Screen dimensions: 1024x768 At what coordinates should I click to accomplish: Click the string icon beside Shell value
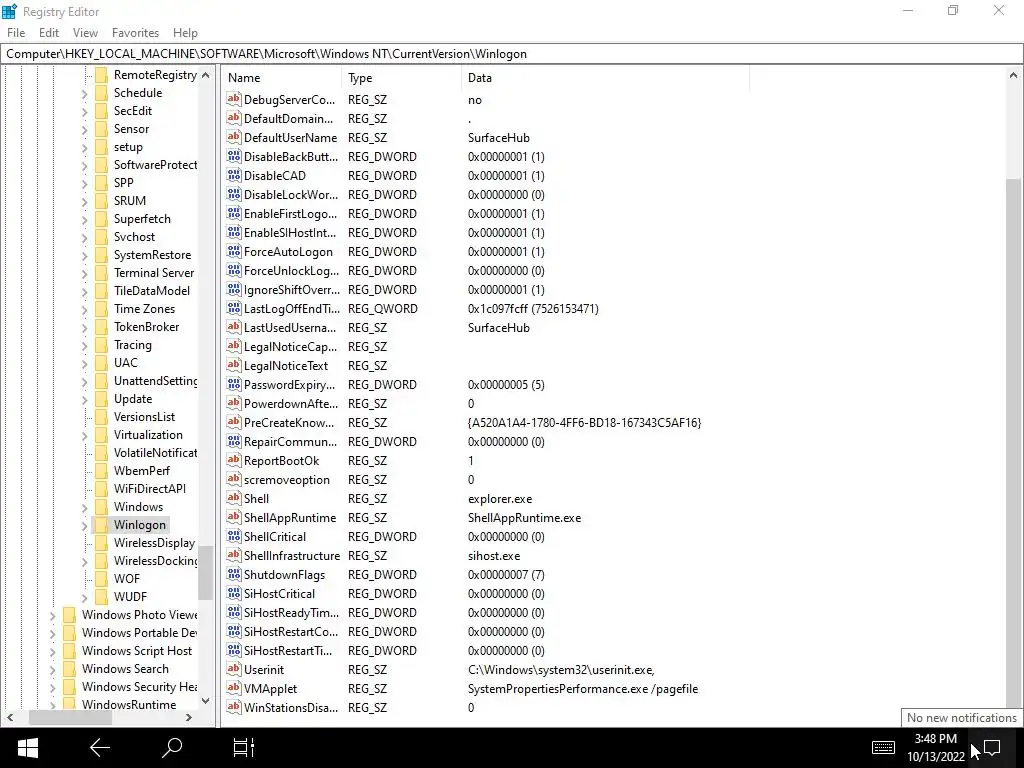pos(234,498)
